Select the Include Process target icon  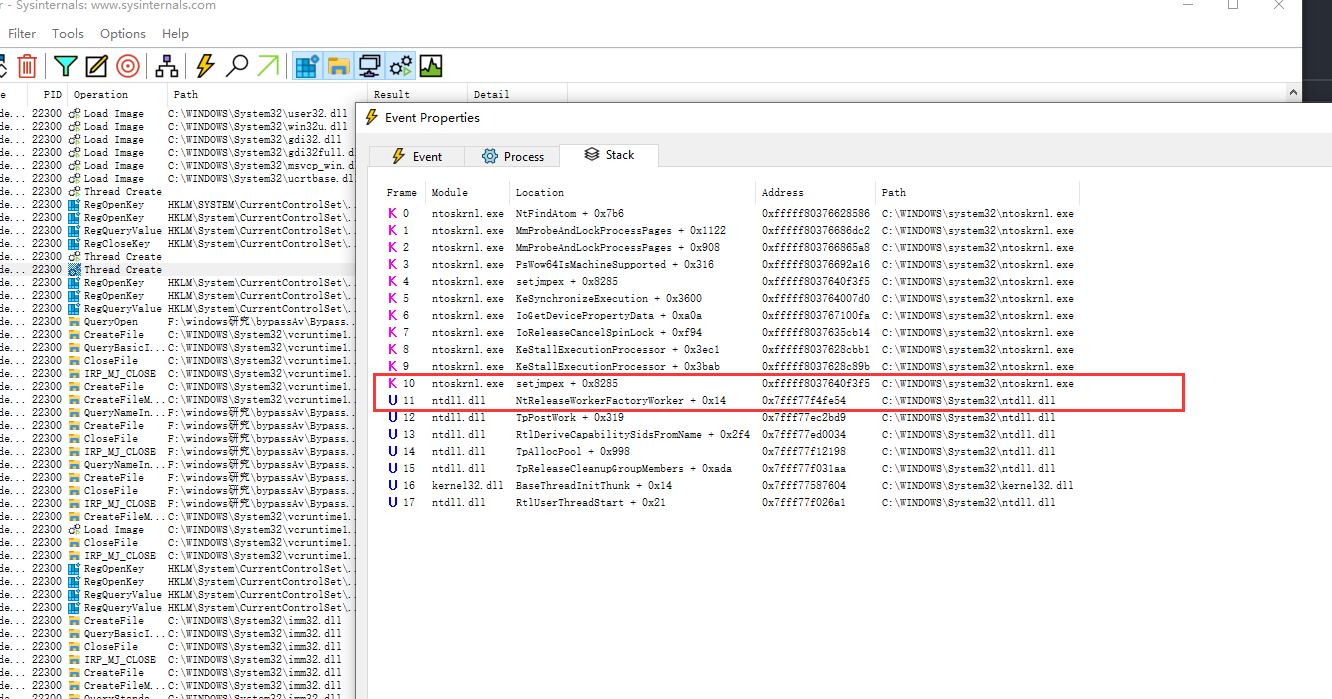click(x=128, y=67)
